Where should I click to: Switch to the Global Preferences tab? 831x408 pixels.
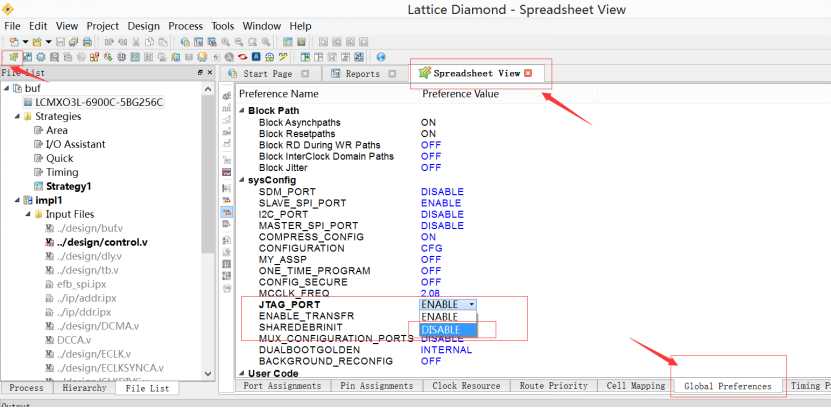pos(728,386)
